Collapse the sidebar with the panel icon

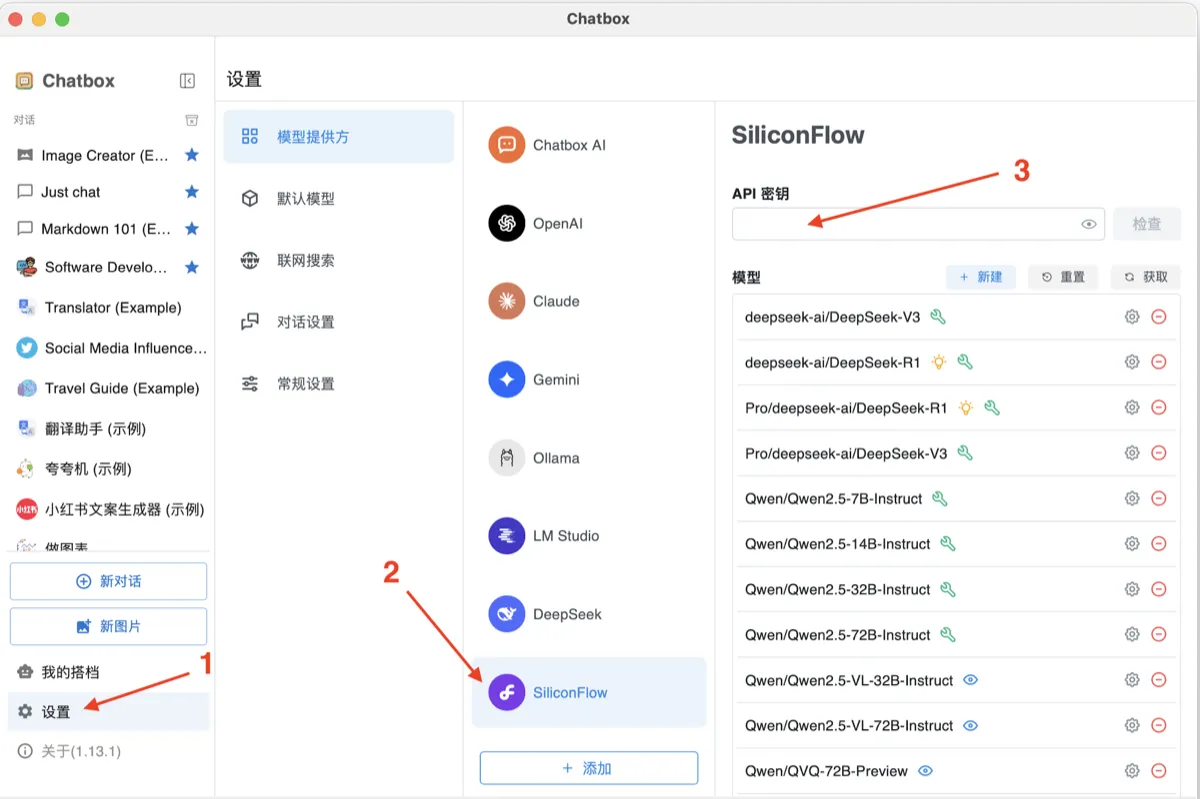[x=187, y=81]
